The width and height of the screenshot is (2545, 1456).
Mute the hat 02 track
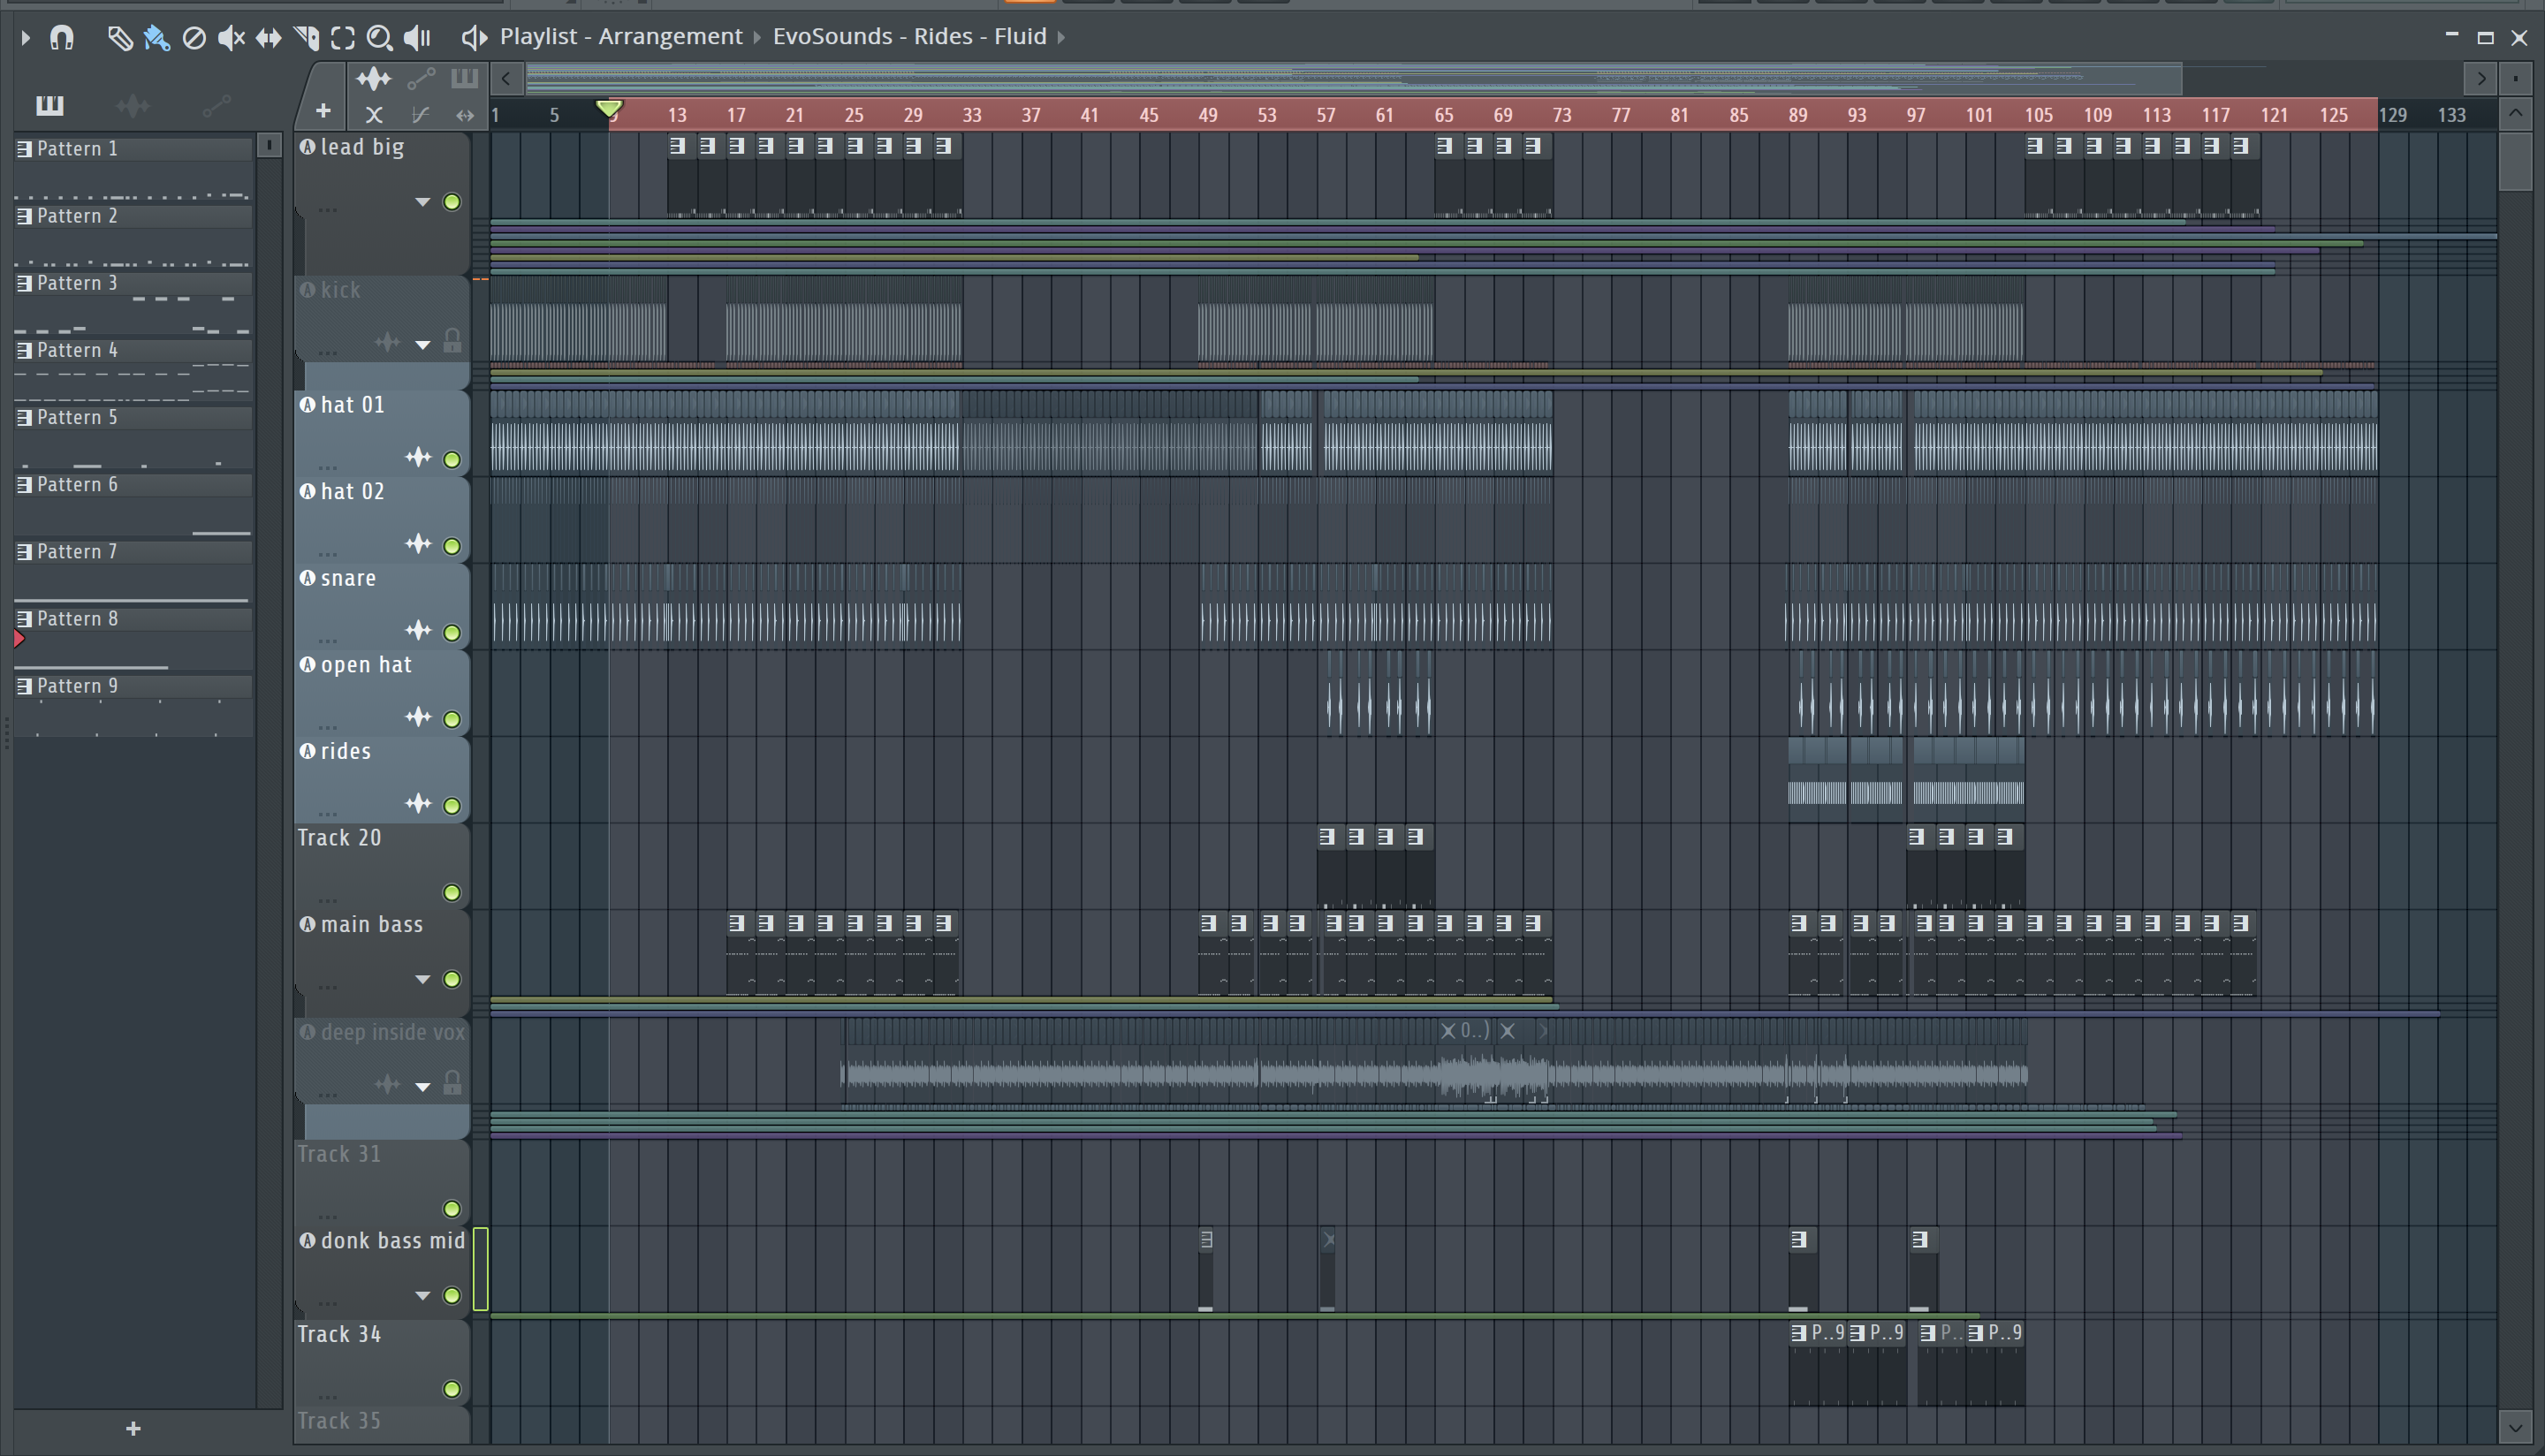(452, 546)
